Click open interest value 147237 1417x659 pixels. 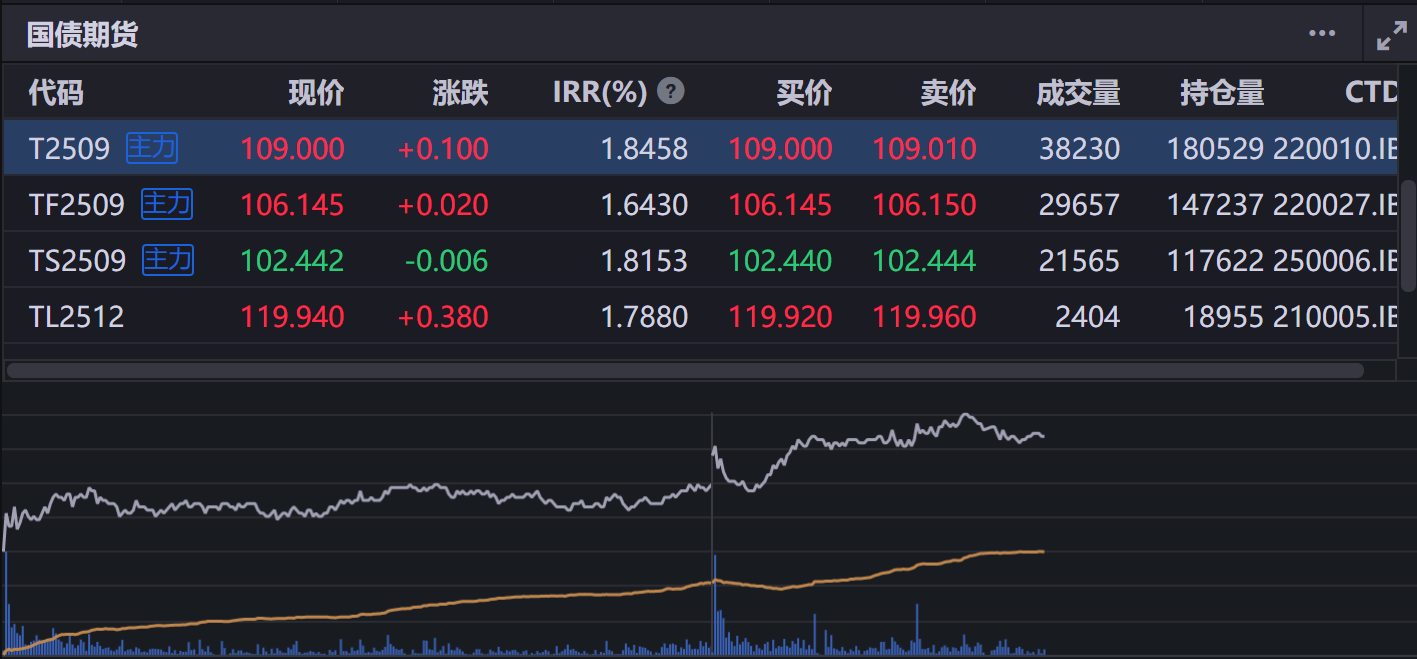(x=1216, y=206)
